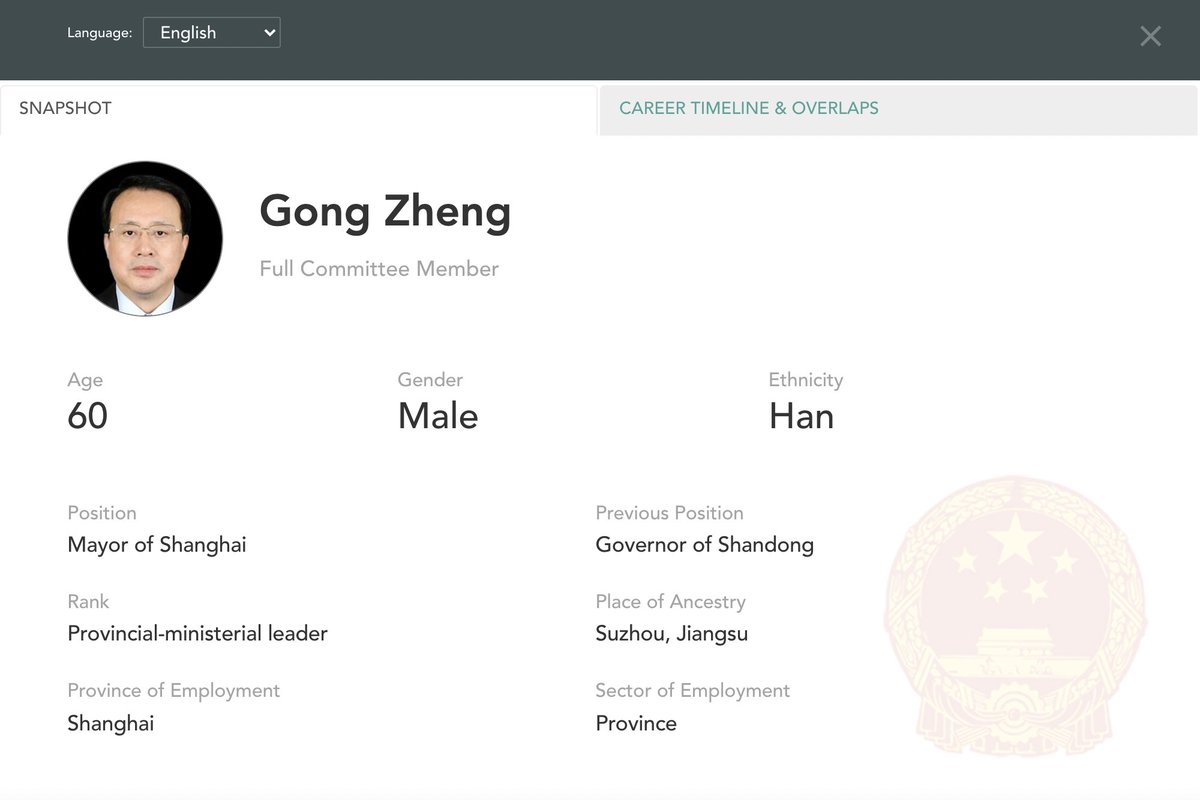This screenshot has height=800, width=1200.
Task: Click the Previous Position field label
Action: [670, 513]
